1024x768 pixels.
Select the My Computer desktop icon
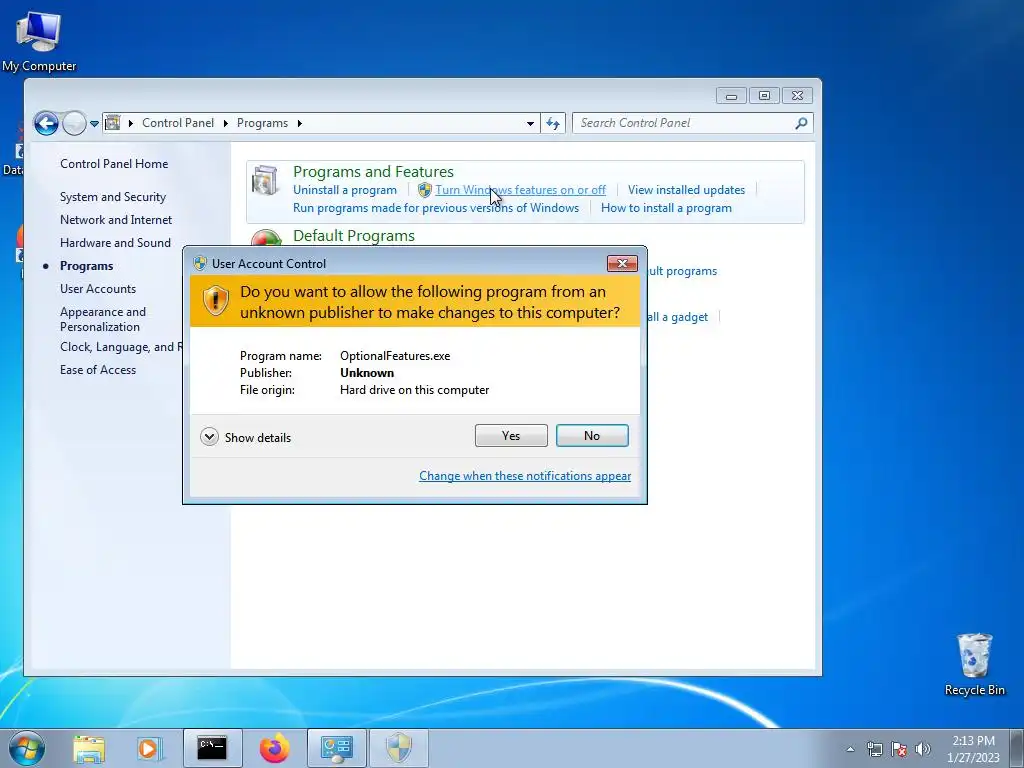click(x=39, y=40)
